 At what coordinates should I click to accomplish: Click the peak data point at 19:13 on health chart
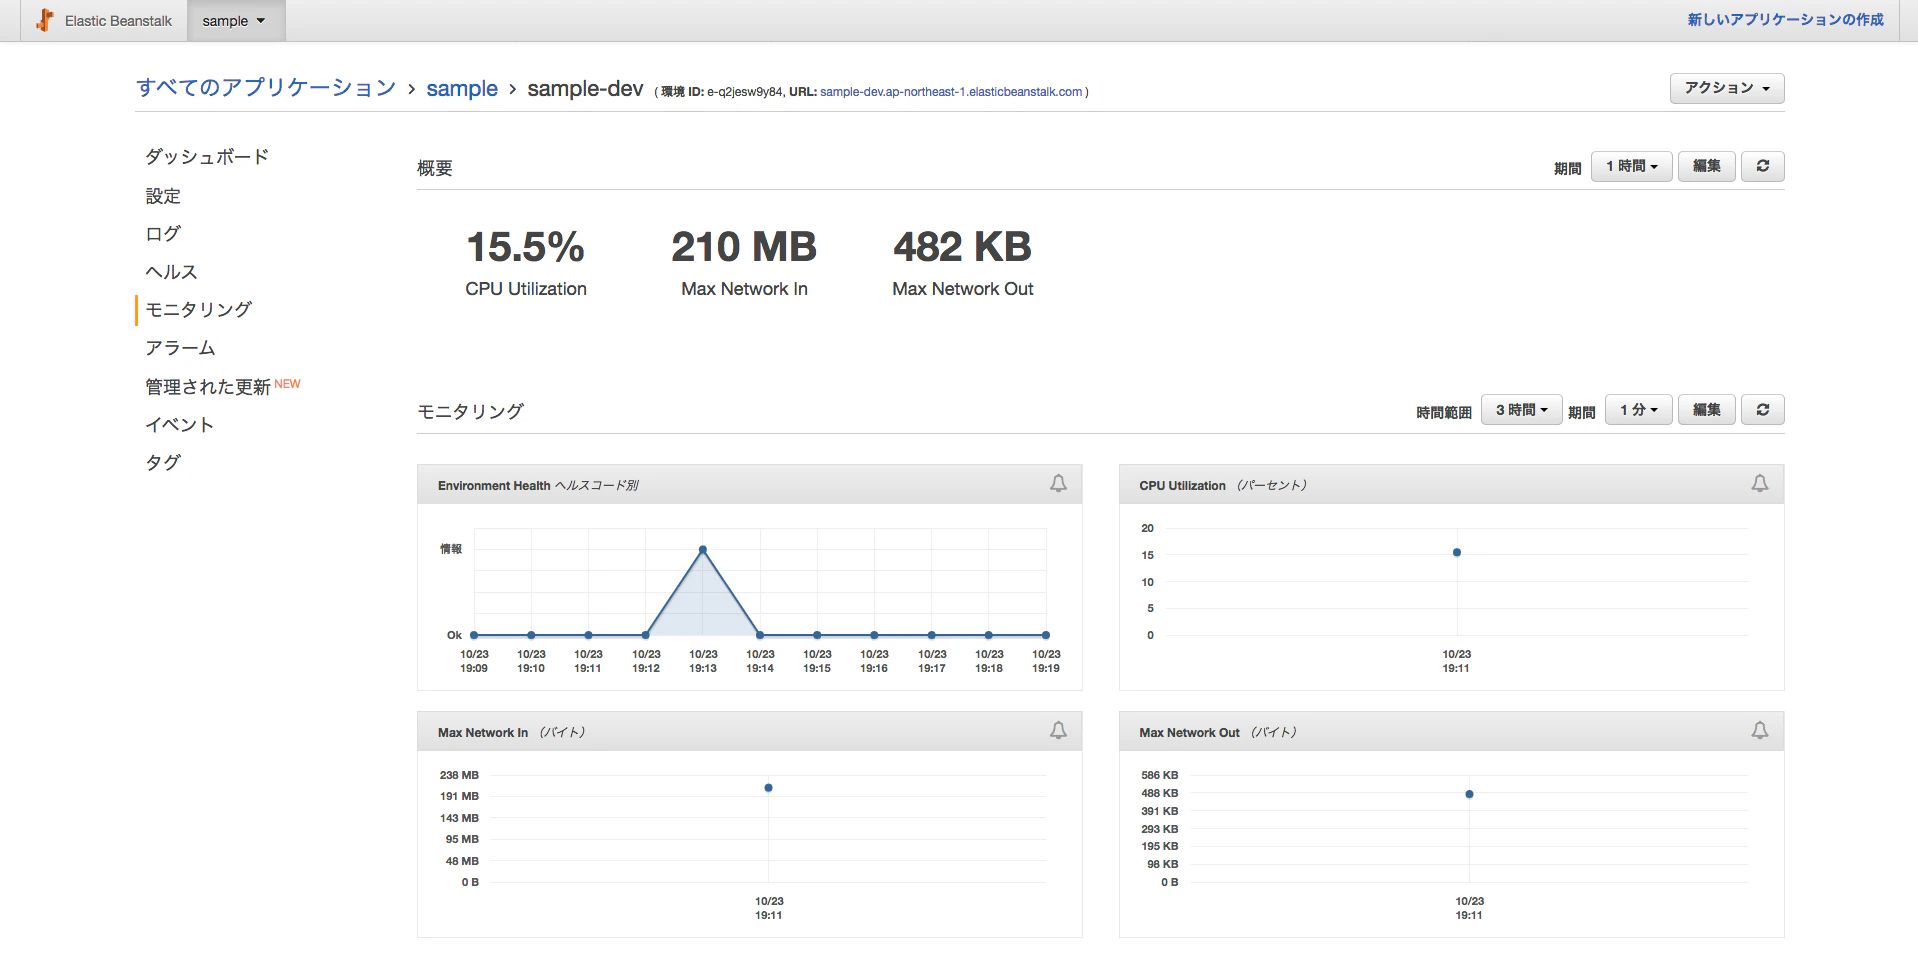pyautogui.click(x=703, y=550)
